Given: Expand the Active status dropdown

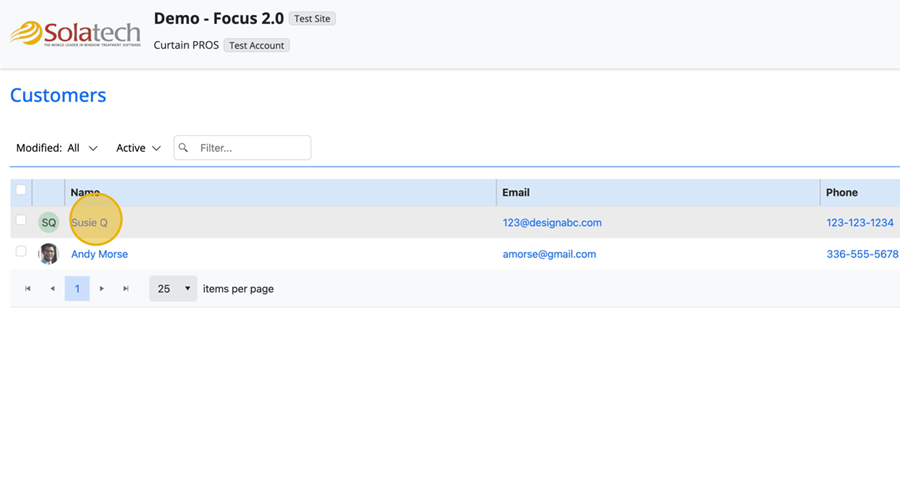Looking at the screenshot, I should tap(138, 148).
